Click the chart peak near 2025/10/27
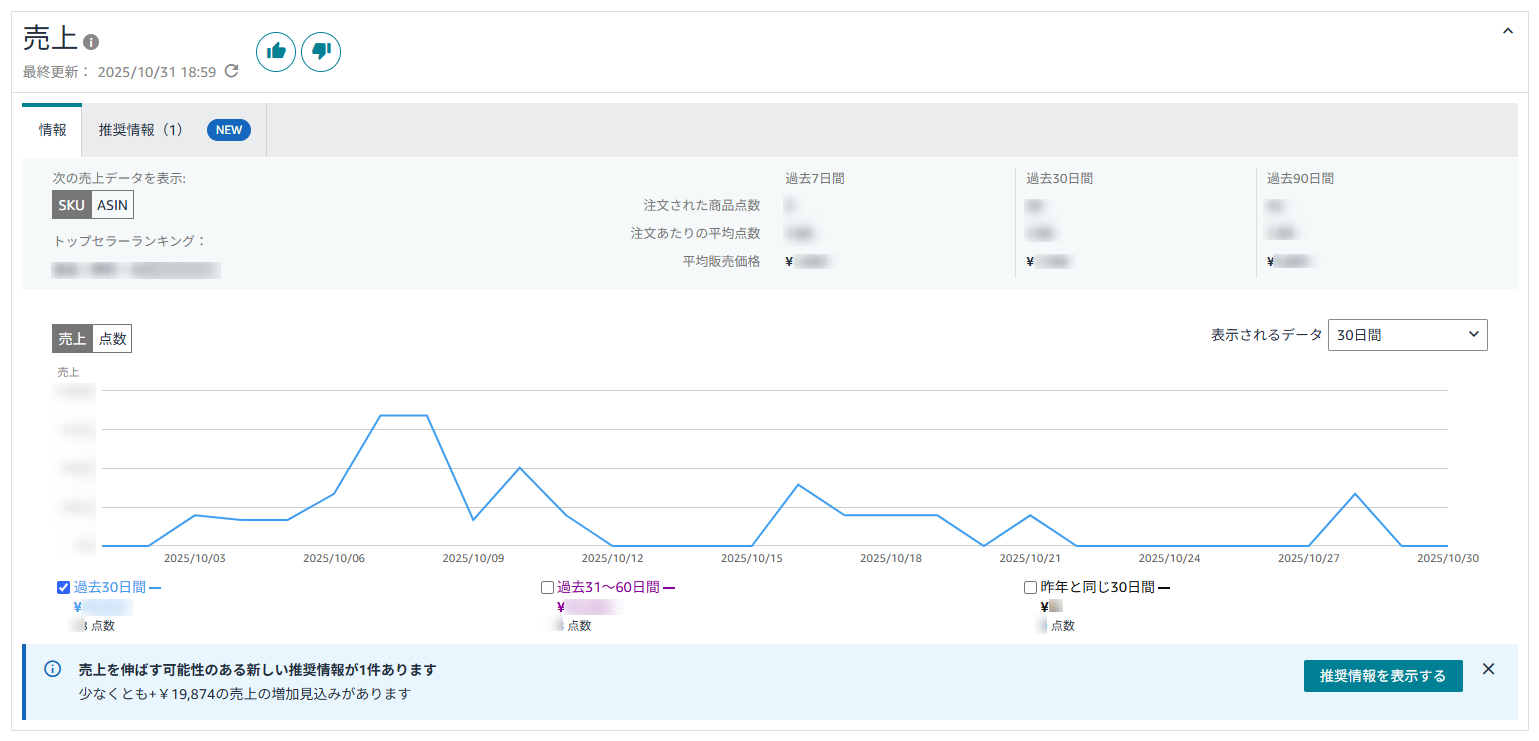 click(x=1355, y=494)
